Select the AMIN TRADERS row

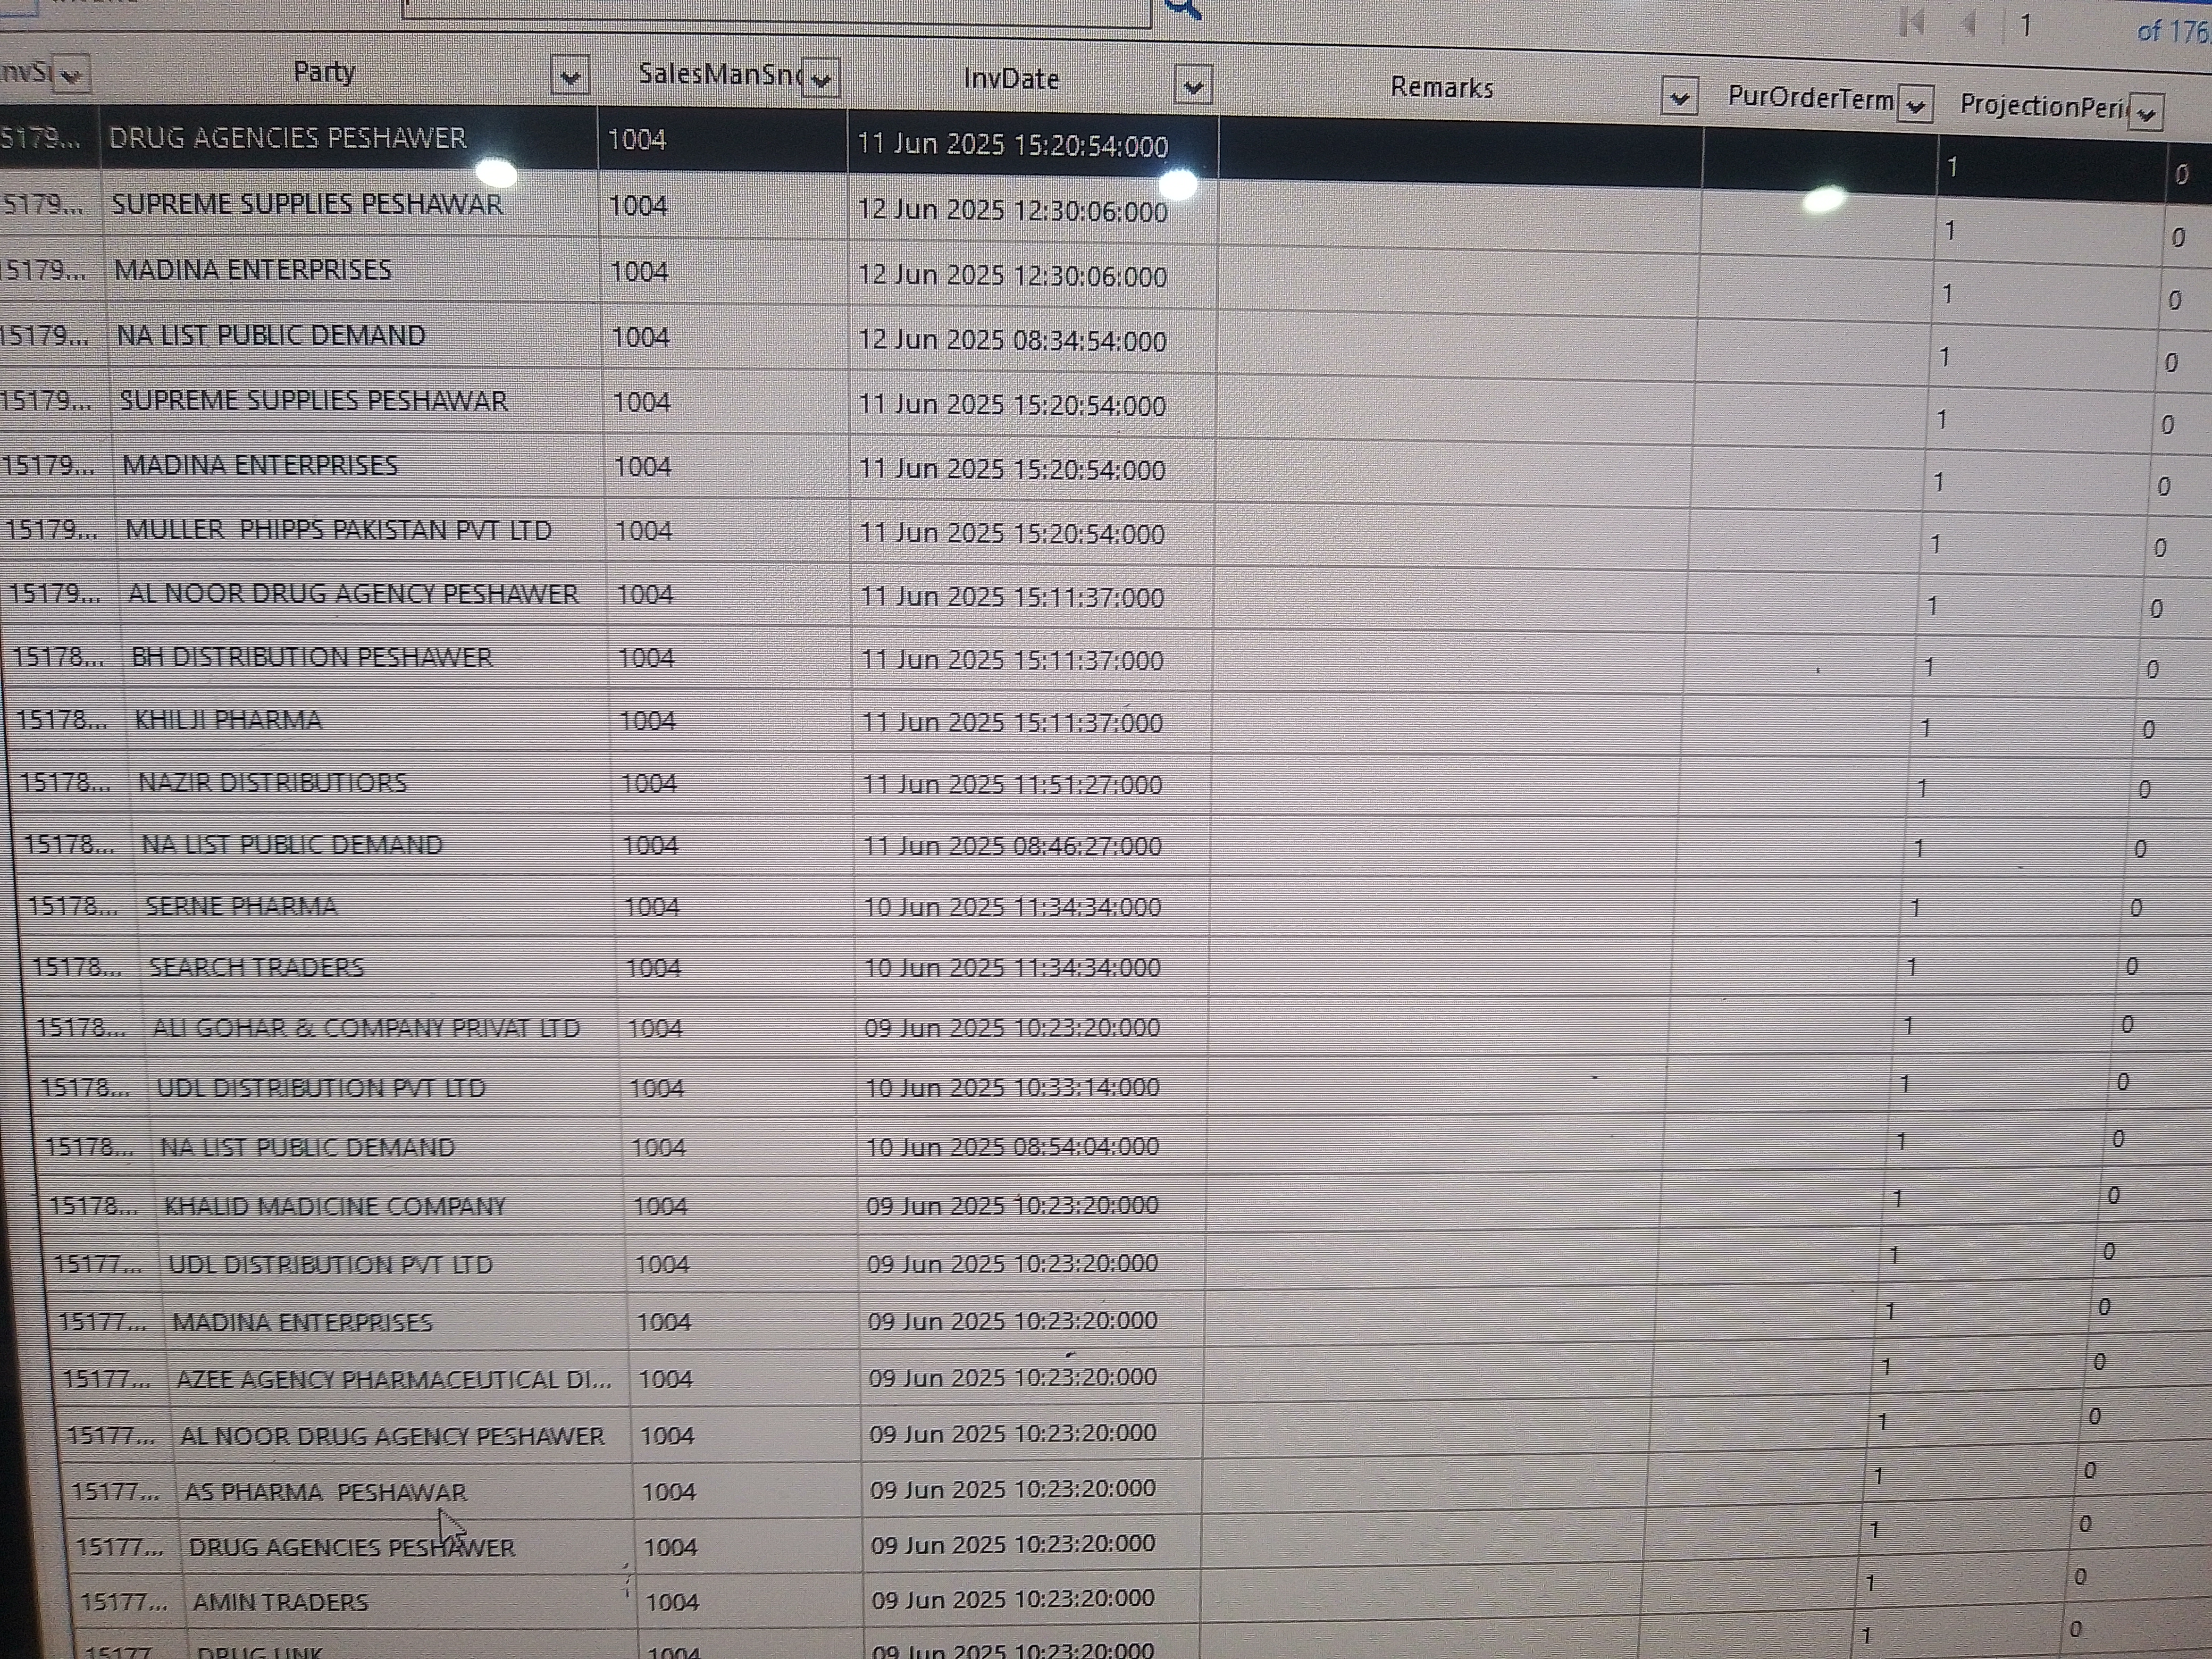(280, 1602)
